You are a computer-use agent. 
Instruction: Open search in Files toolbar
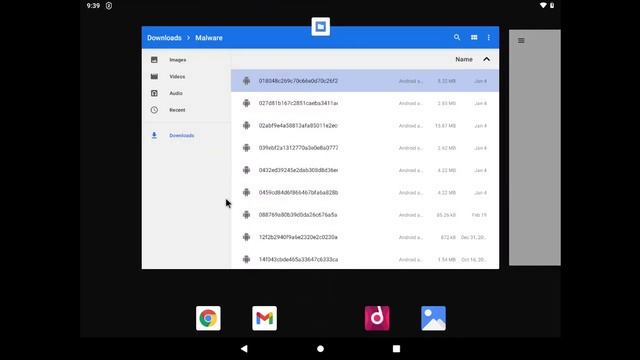click(x=457, y=37)
